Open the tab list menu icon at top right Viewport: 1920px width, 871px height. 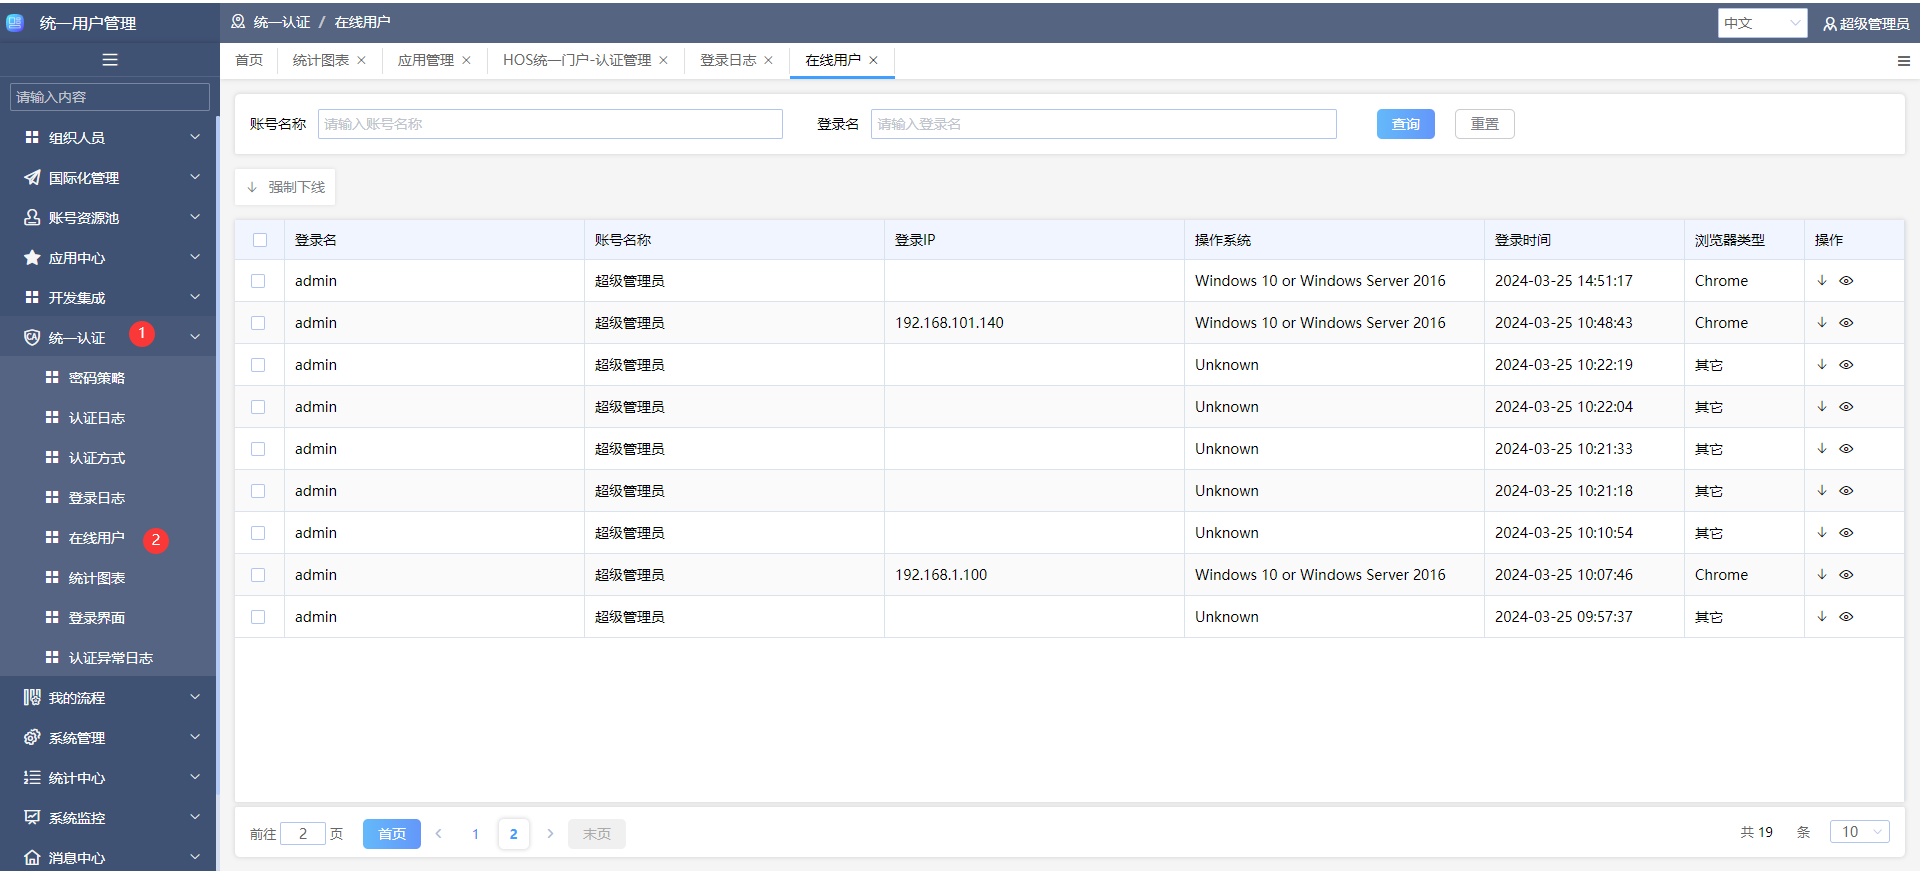tap(1903, 61)
